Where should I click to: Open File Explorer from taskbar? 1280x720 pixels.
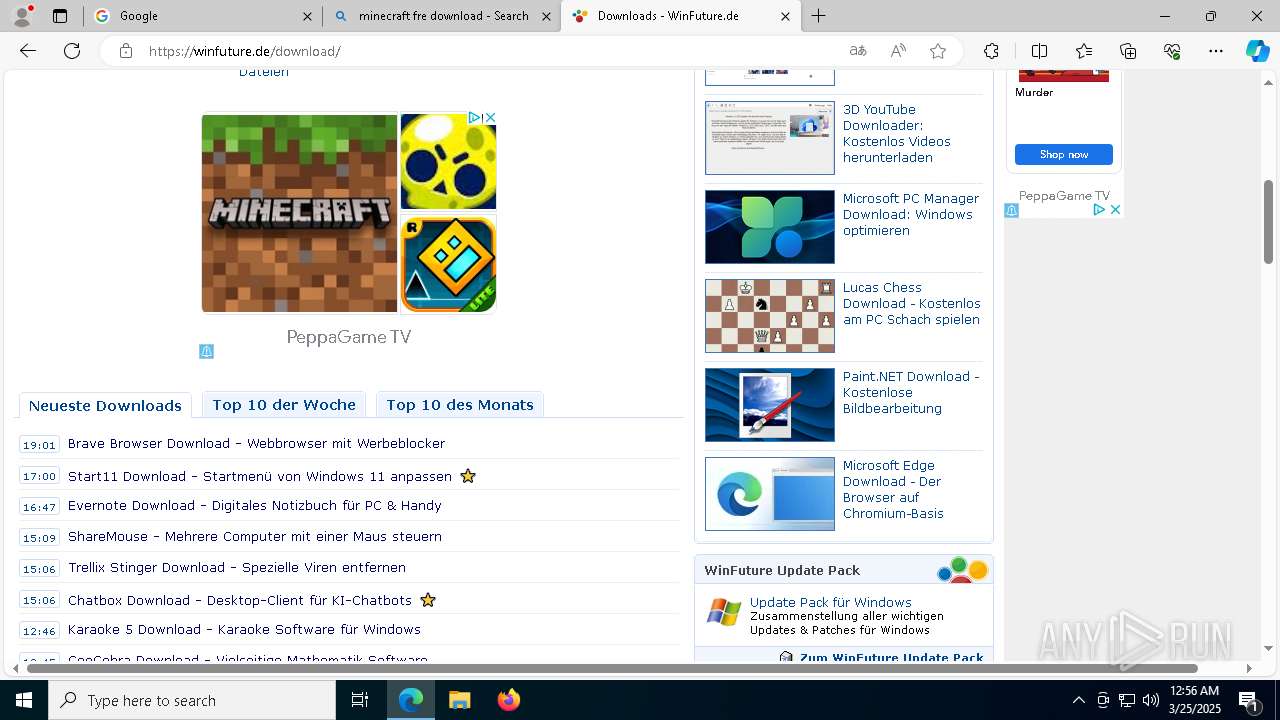coord(459,700)
